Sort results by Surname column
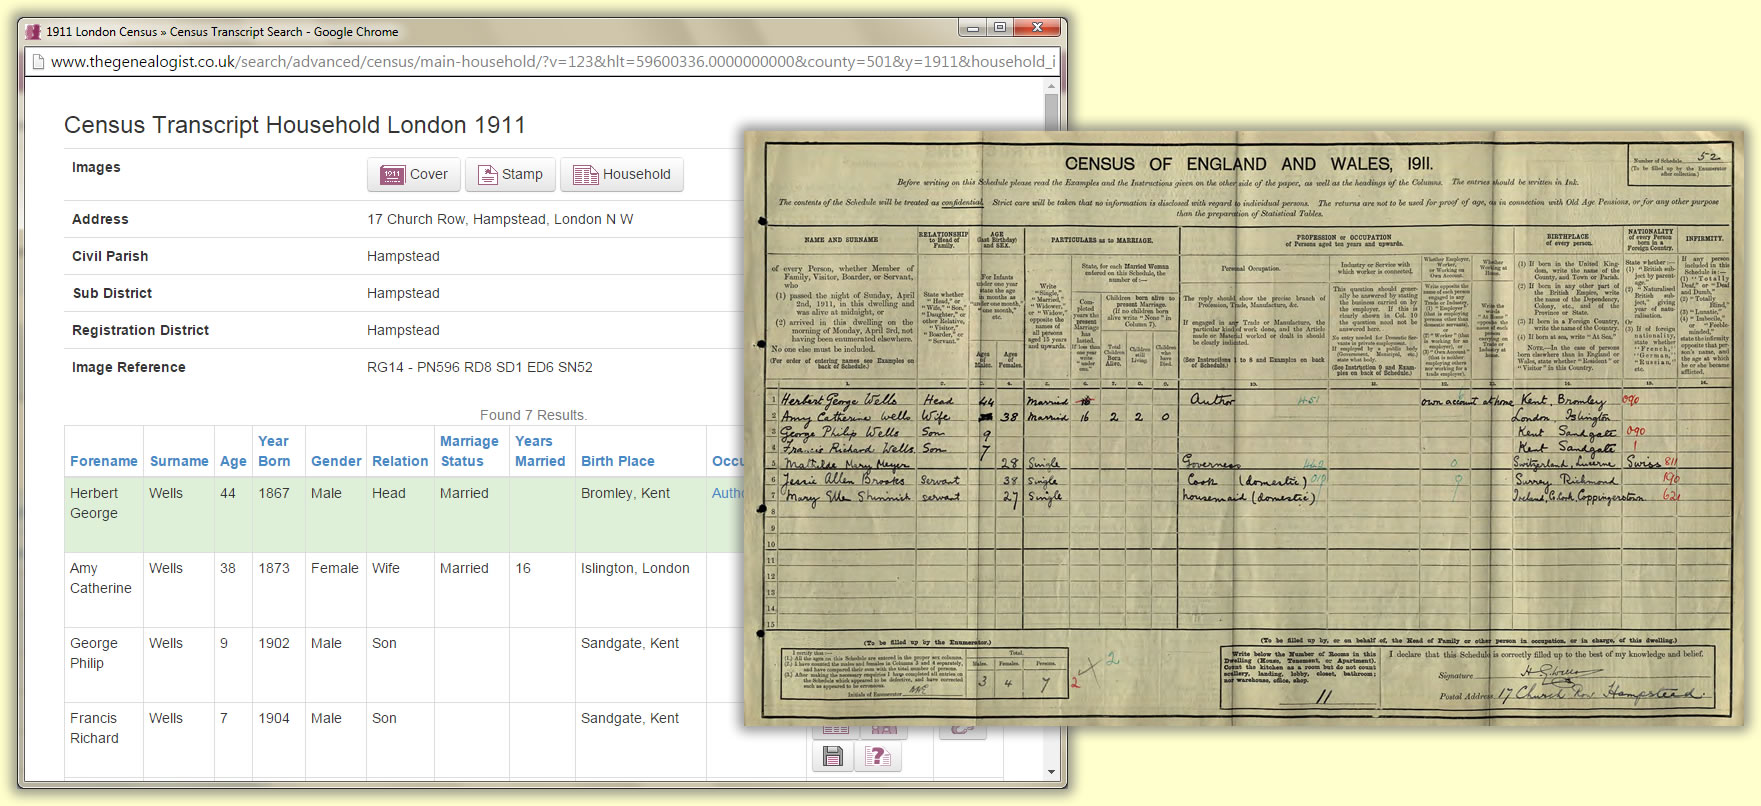Viewport: 1761px width, 806px height. (x=179, y=461)
